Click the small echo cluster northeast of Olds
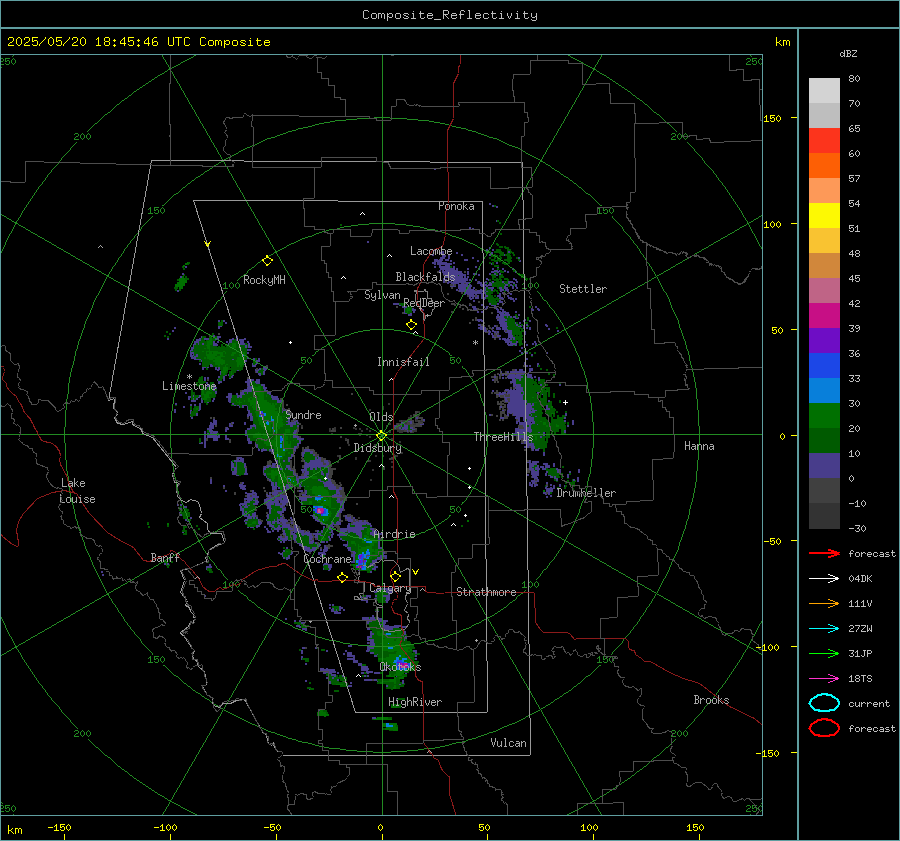This screenshot has height=841, width=900. click(x=409, y=424)
